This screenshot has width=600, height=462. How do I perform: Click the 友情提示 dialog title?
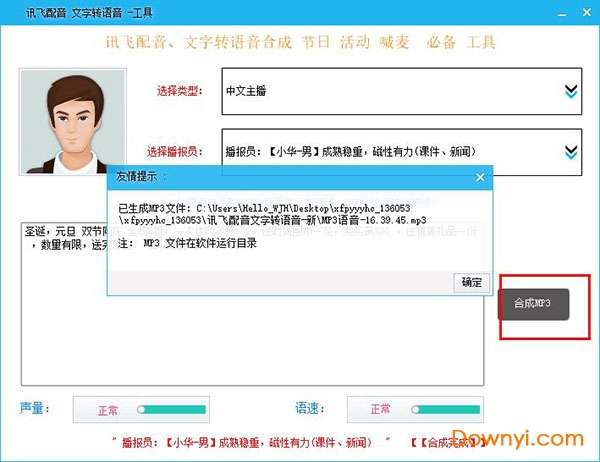136,176
